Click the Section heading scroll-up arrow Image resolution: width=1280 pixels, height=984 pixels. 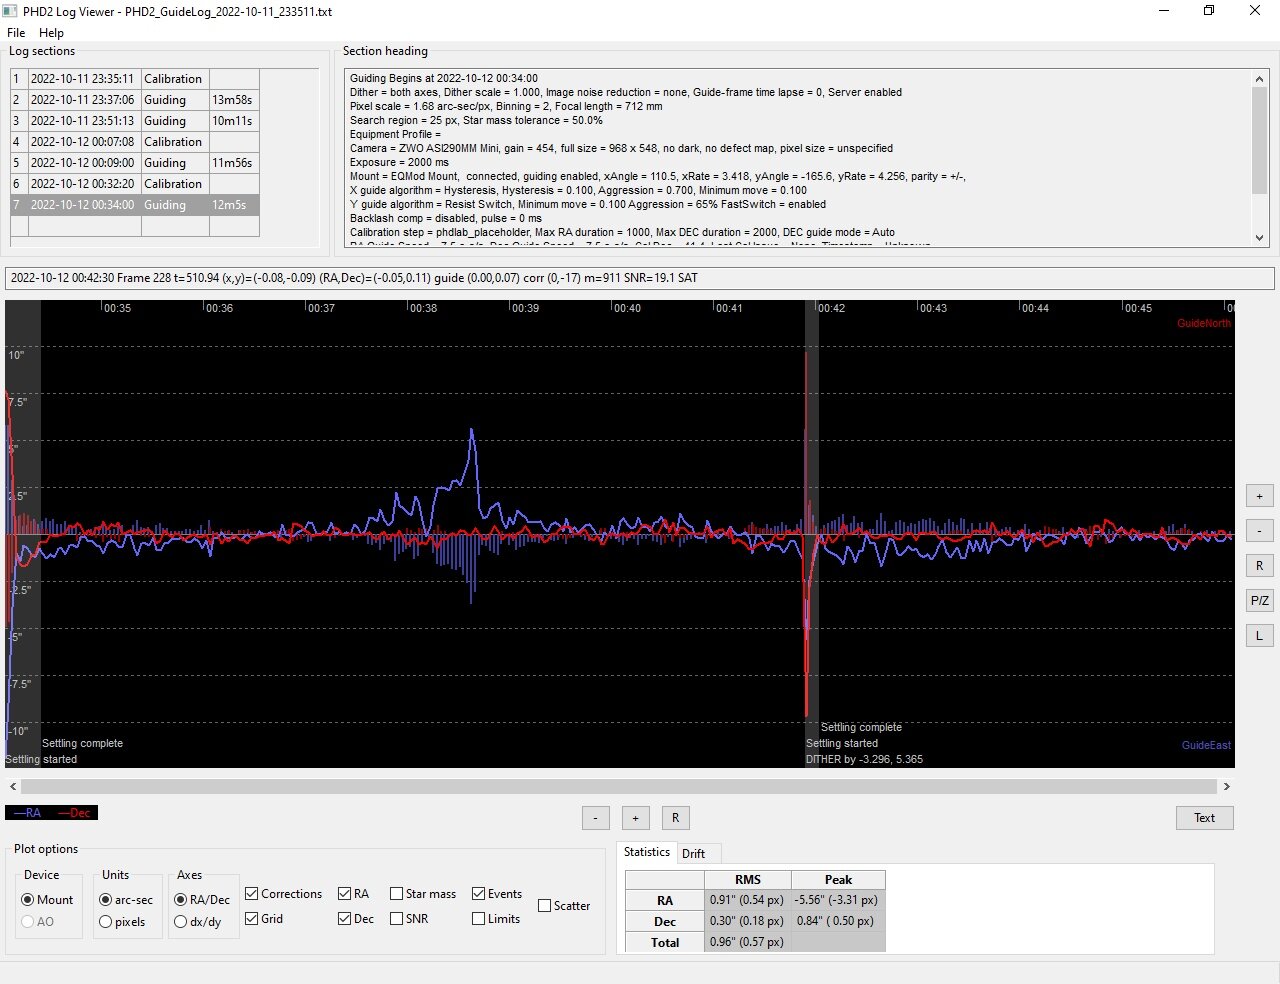(x=1260, y=79)
